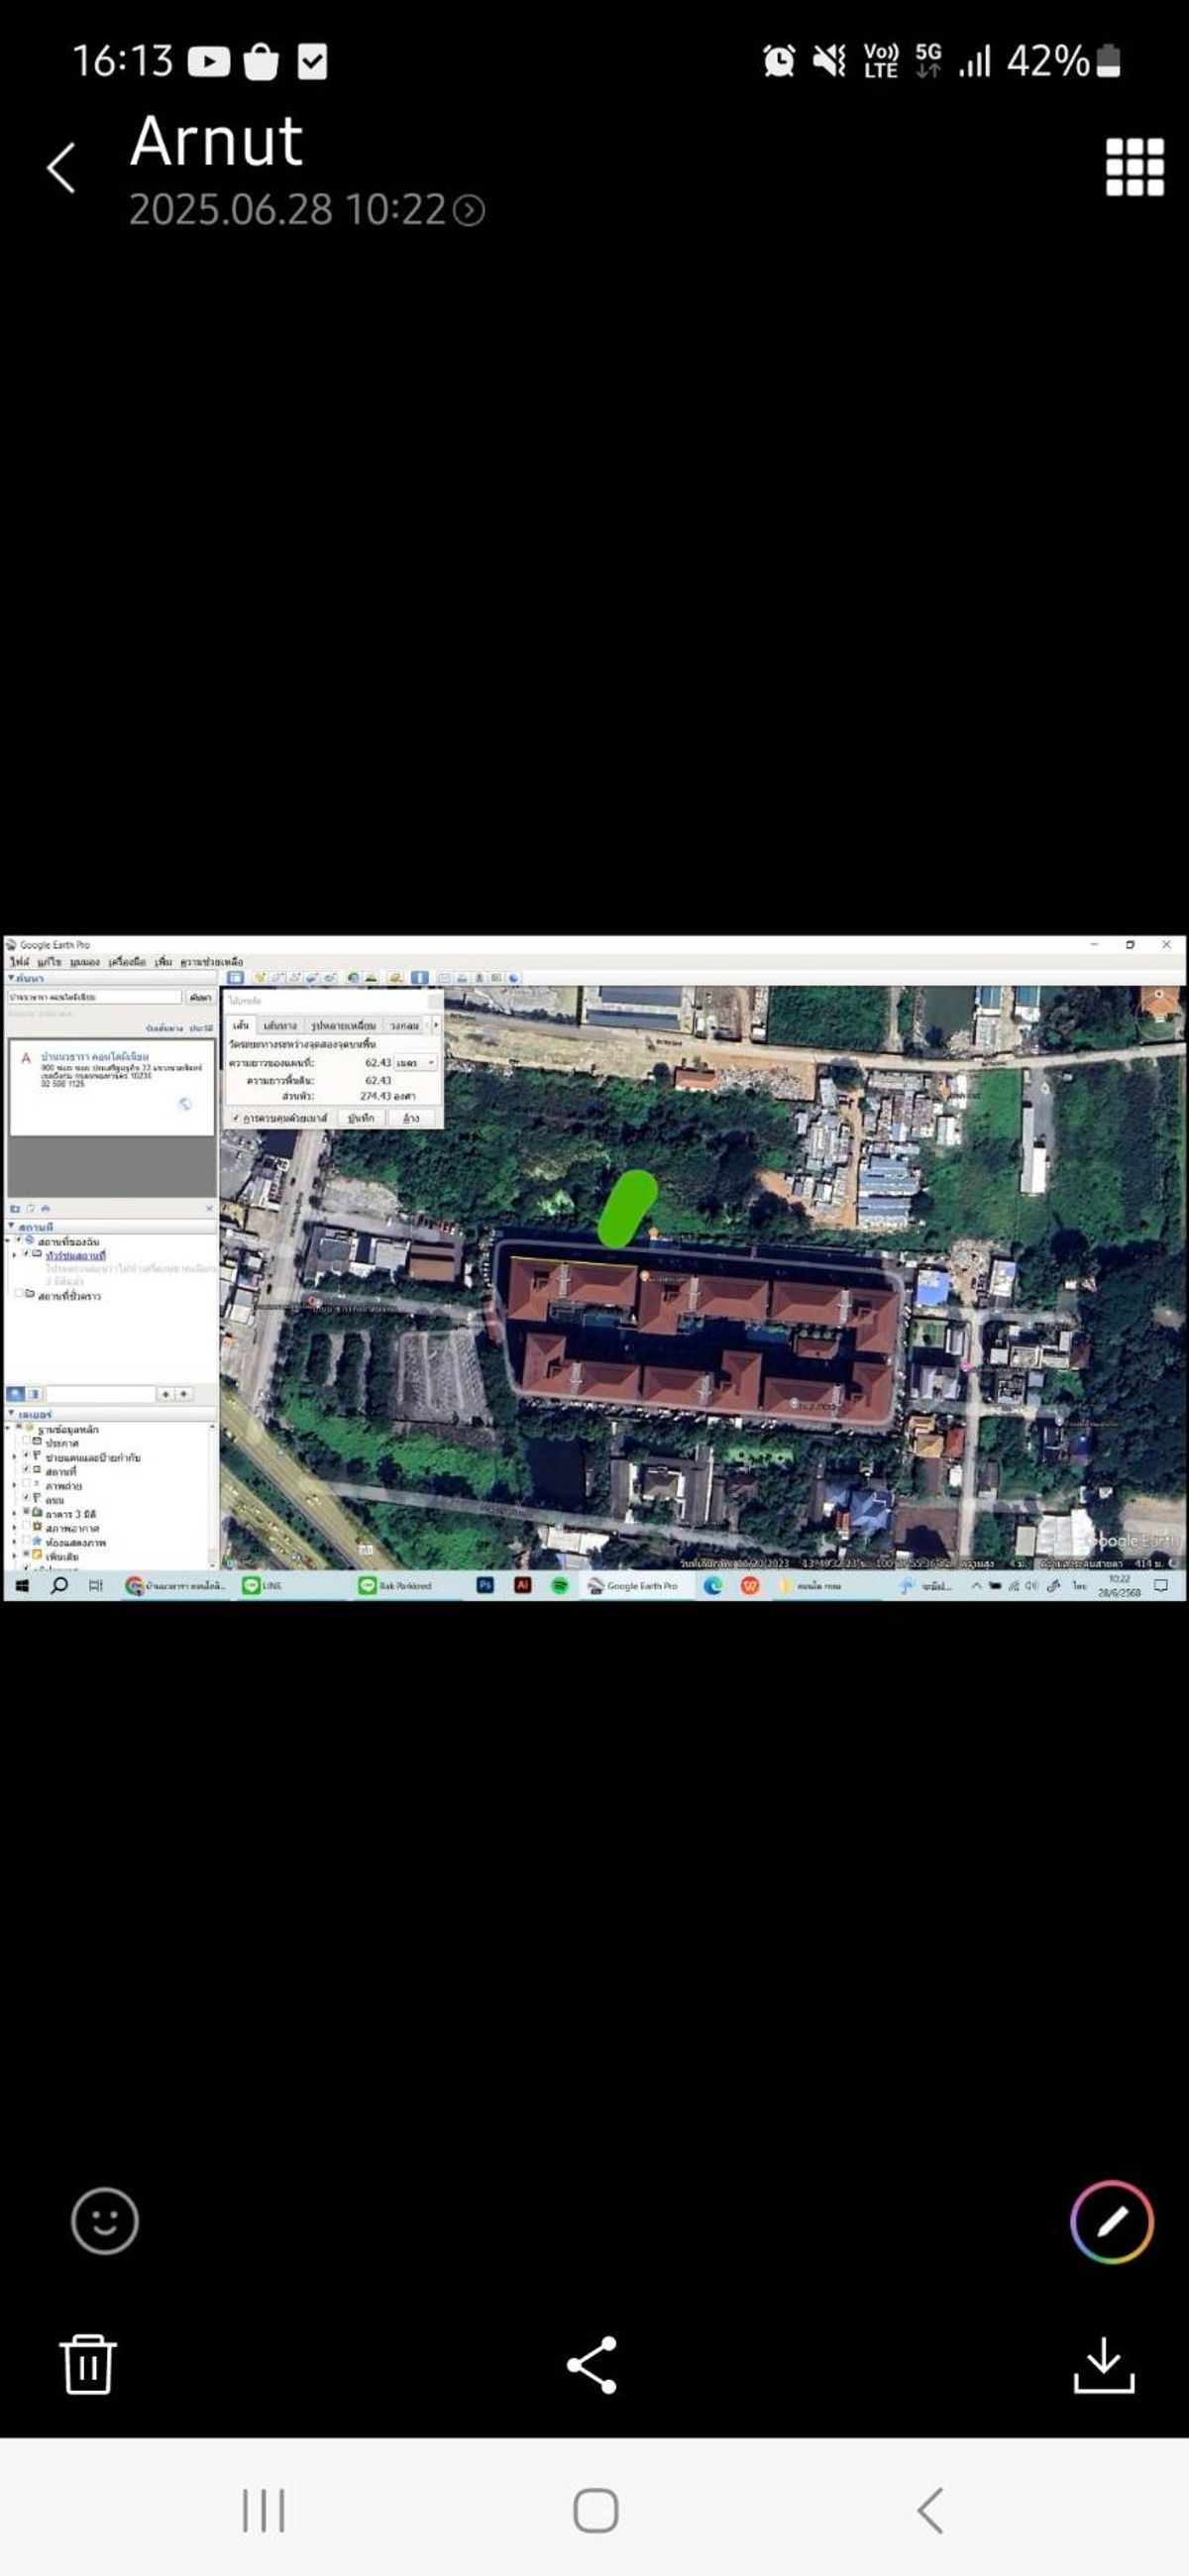
Task: Tap the navigation bar back chevron
Action: coord(930,2510)
